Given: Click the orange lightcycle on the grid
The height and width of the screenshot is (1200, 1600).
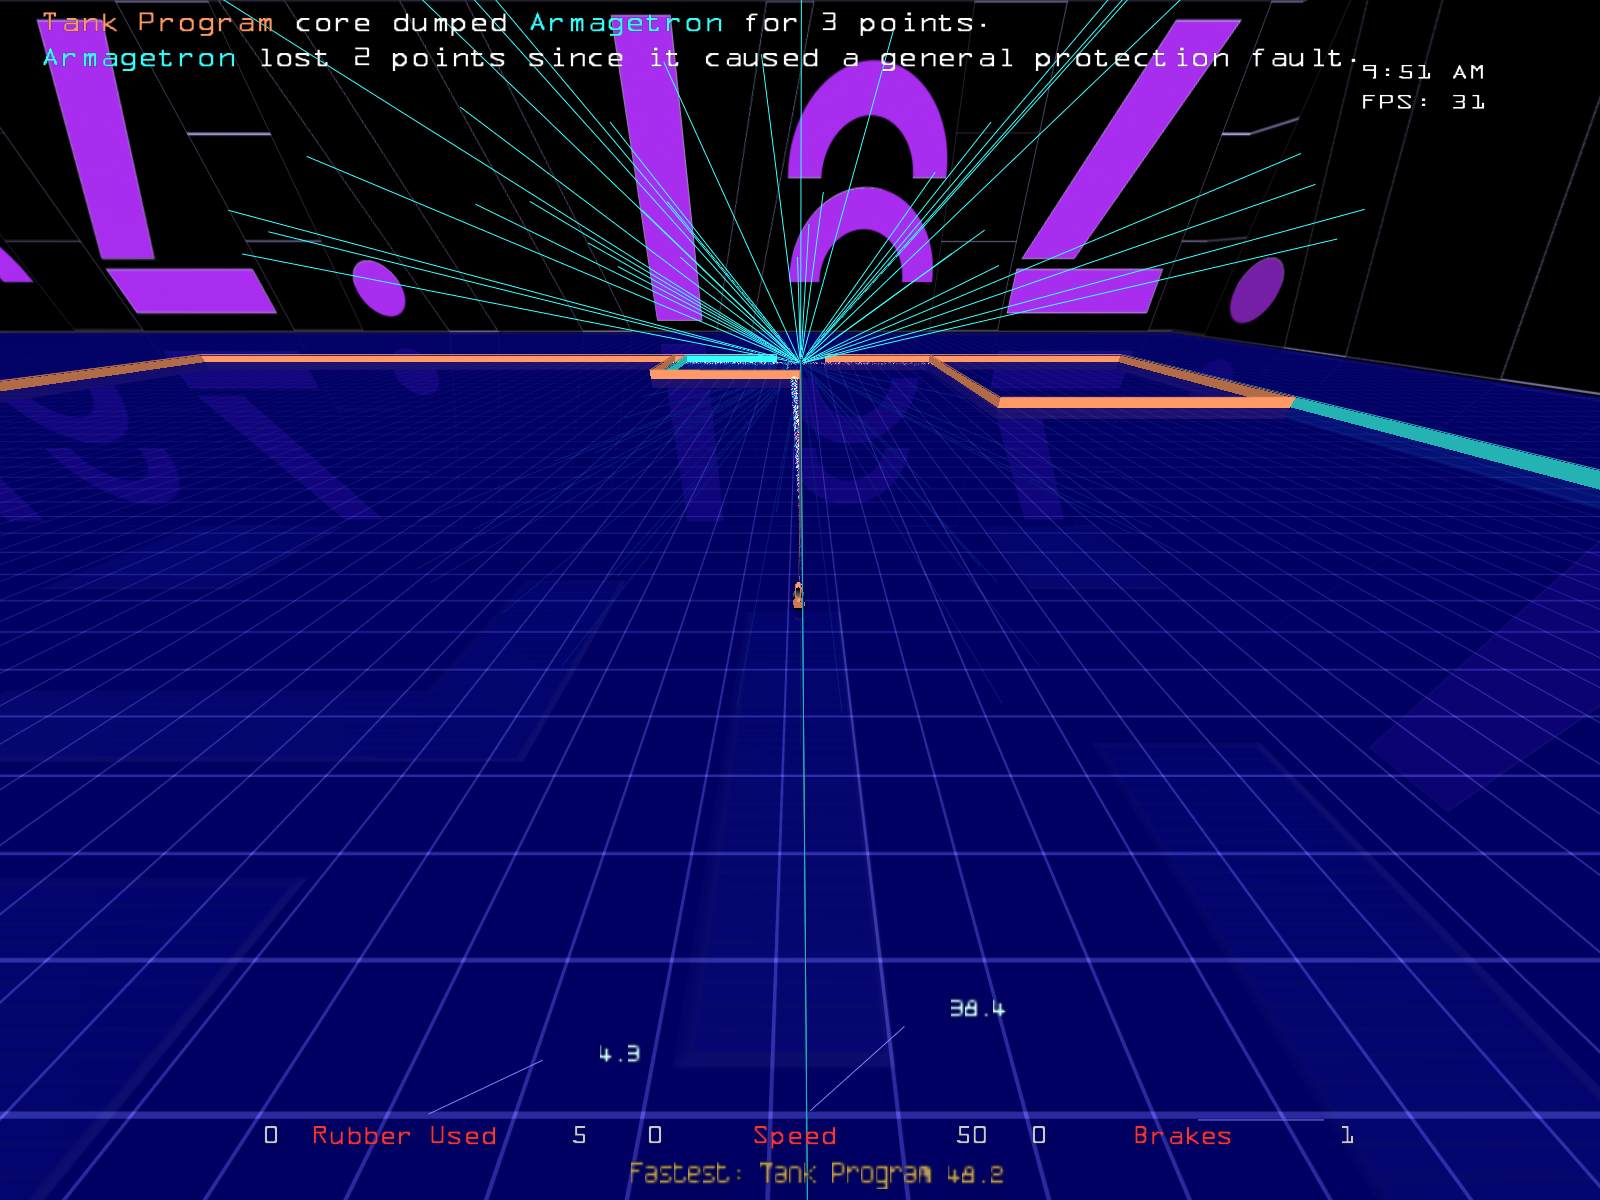Looking at the screenshot, I should pos(798,596).
